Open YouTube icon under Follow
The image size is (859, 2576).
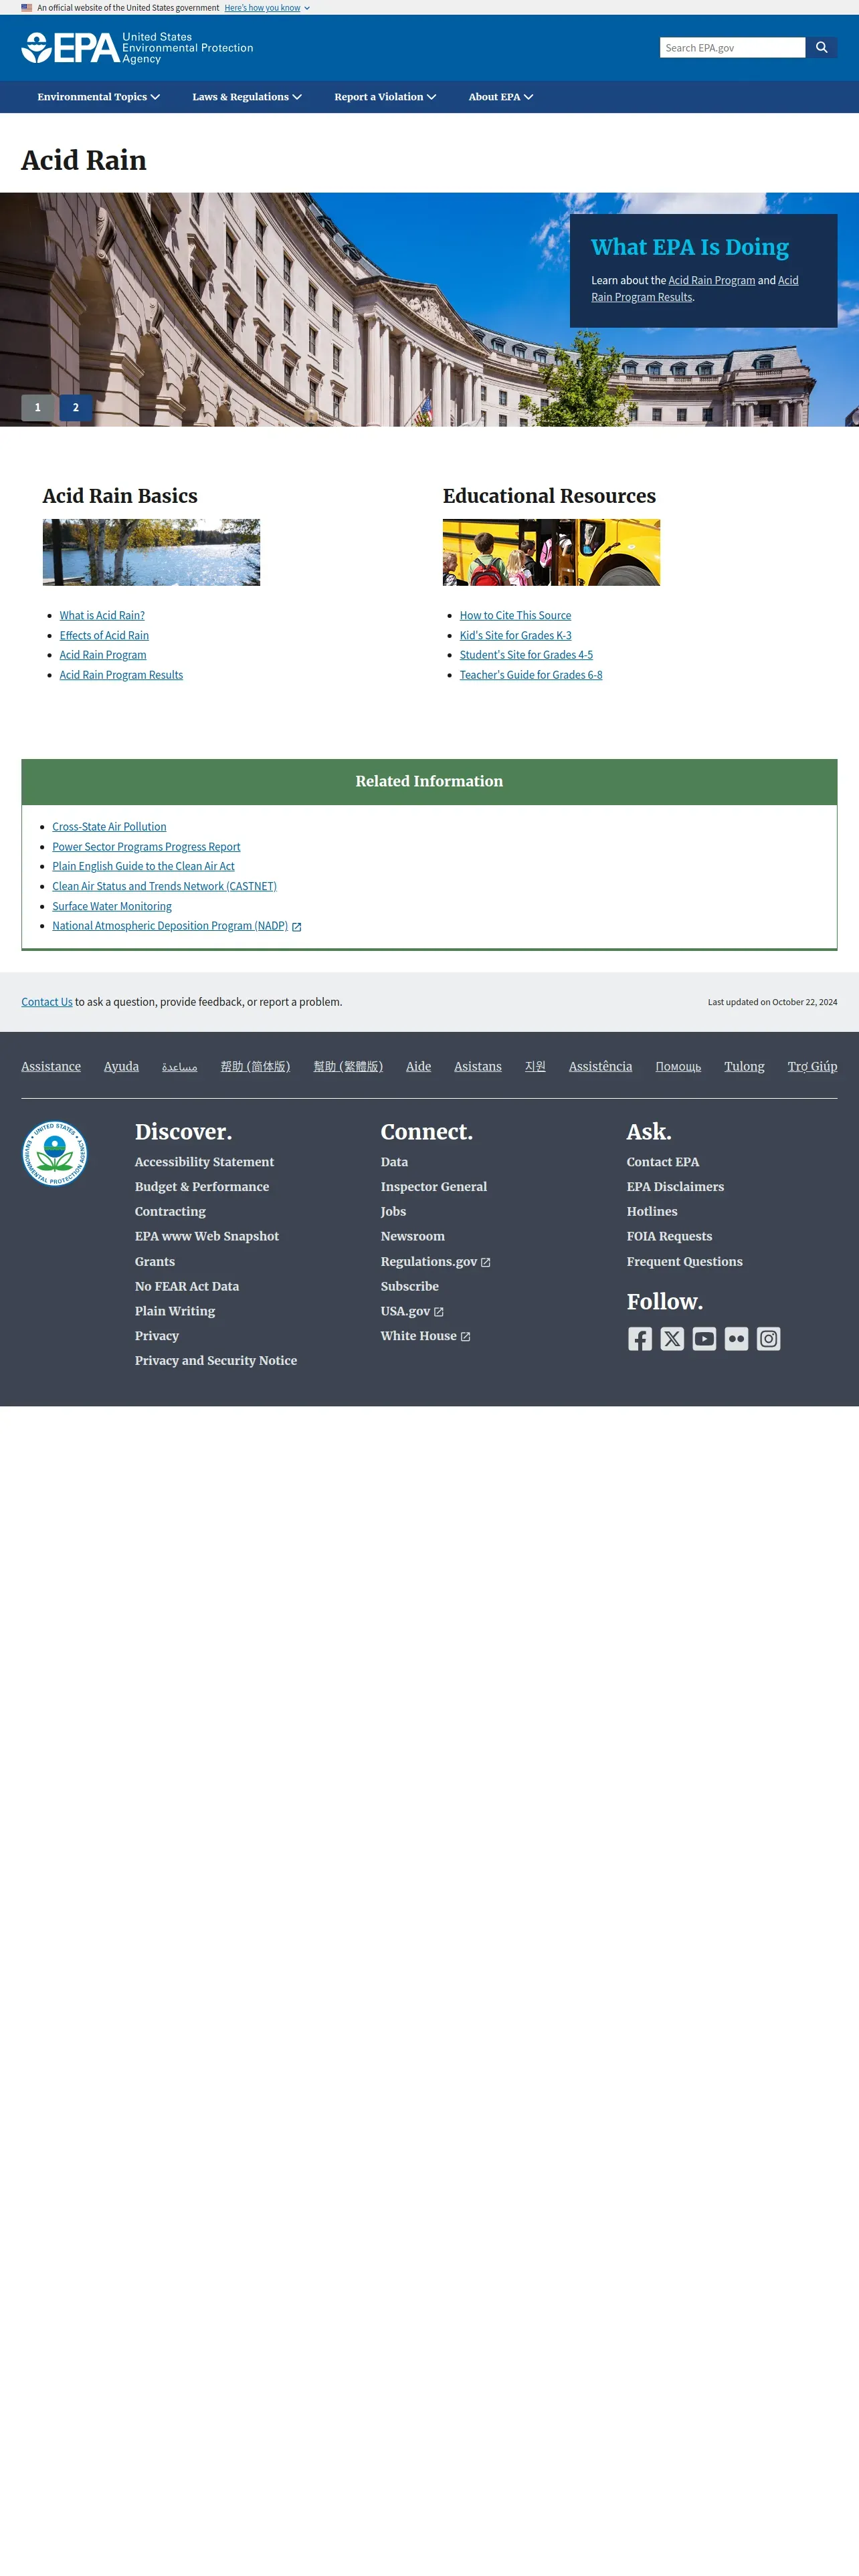pos(704,1339)
